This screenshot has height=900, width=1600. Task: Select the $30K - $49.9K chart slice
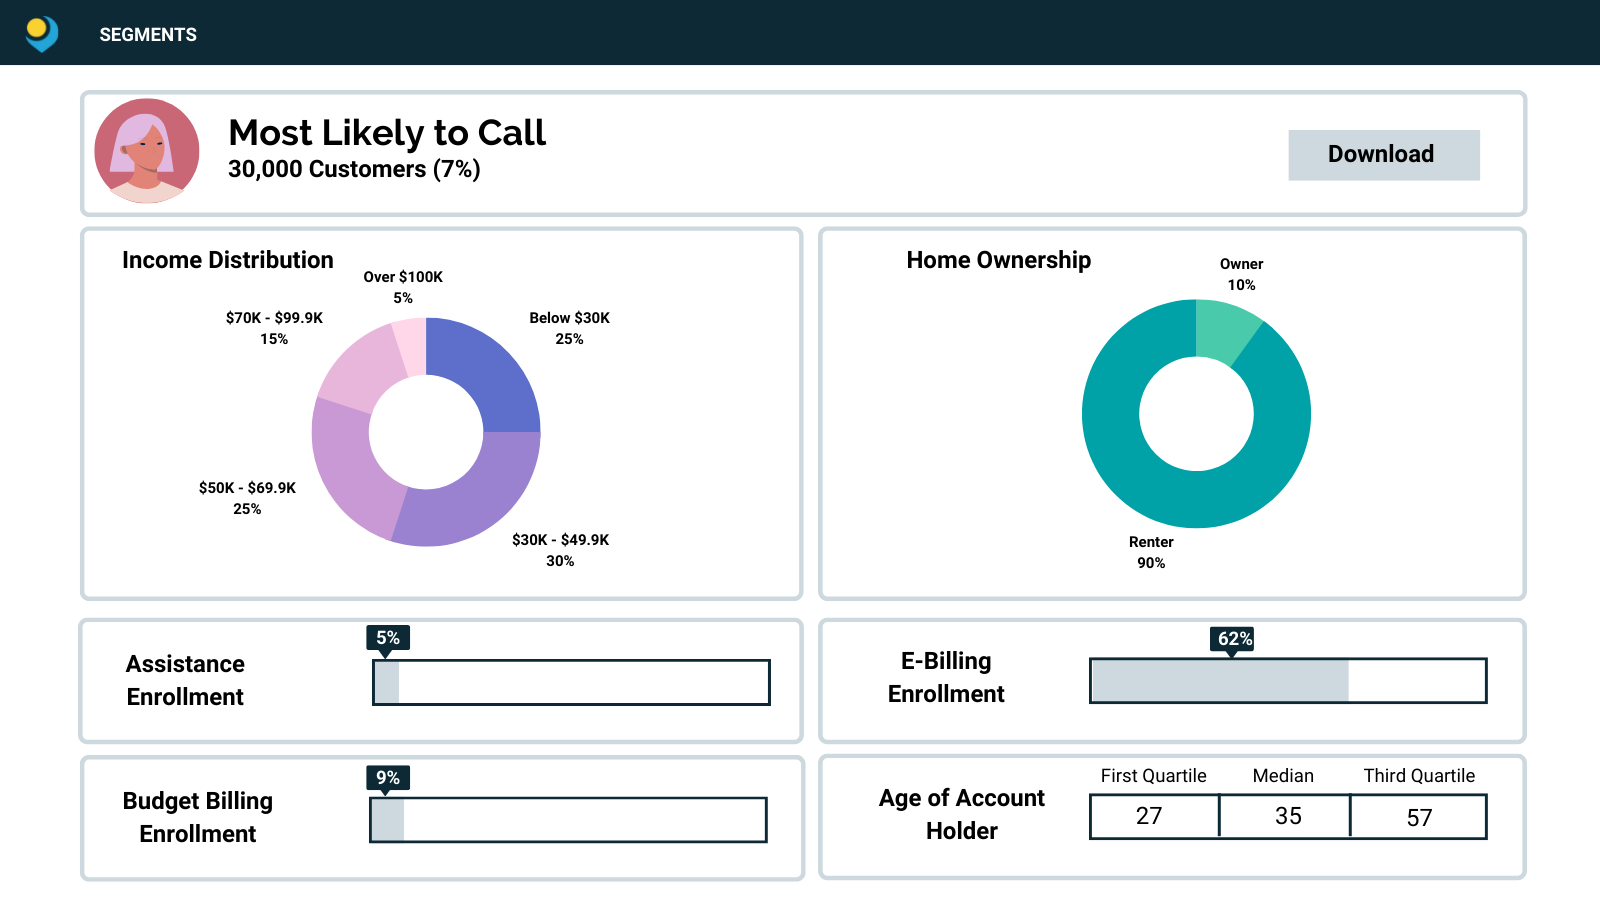click(x=480, y=505)
